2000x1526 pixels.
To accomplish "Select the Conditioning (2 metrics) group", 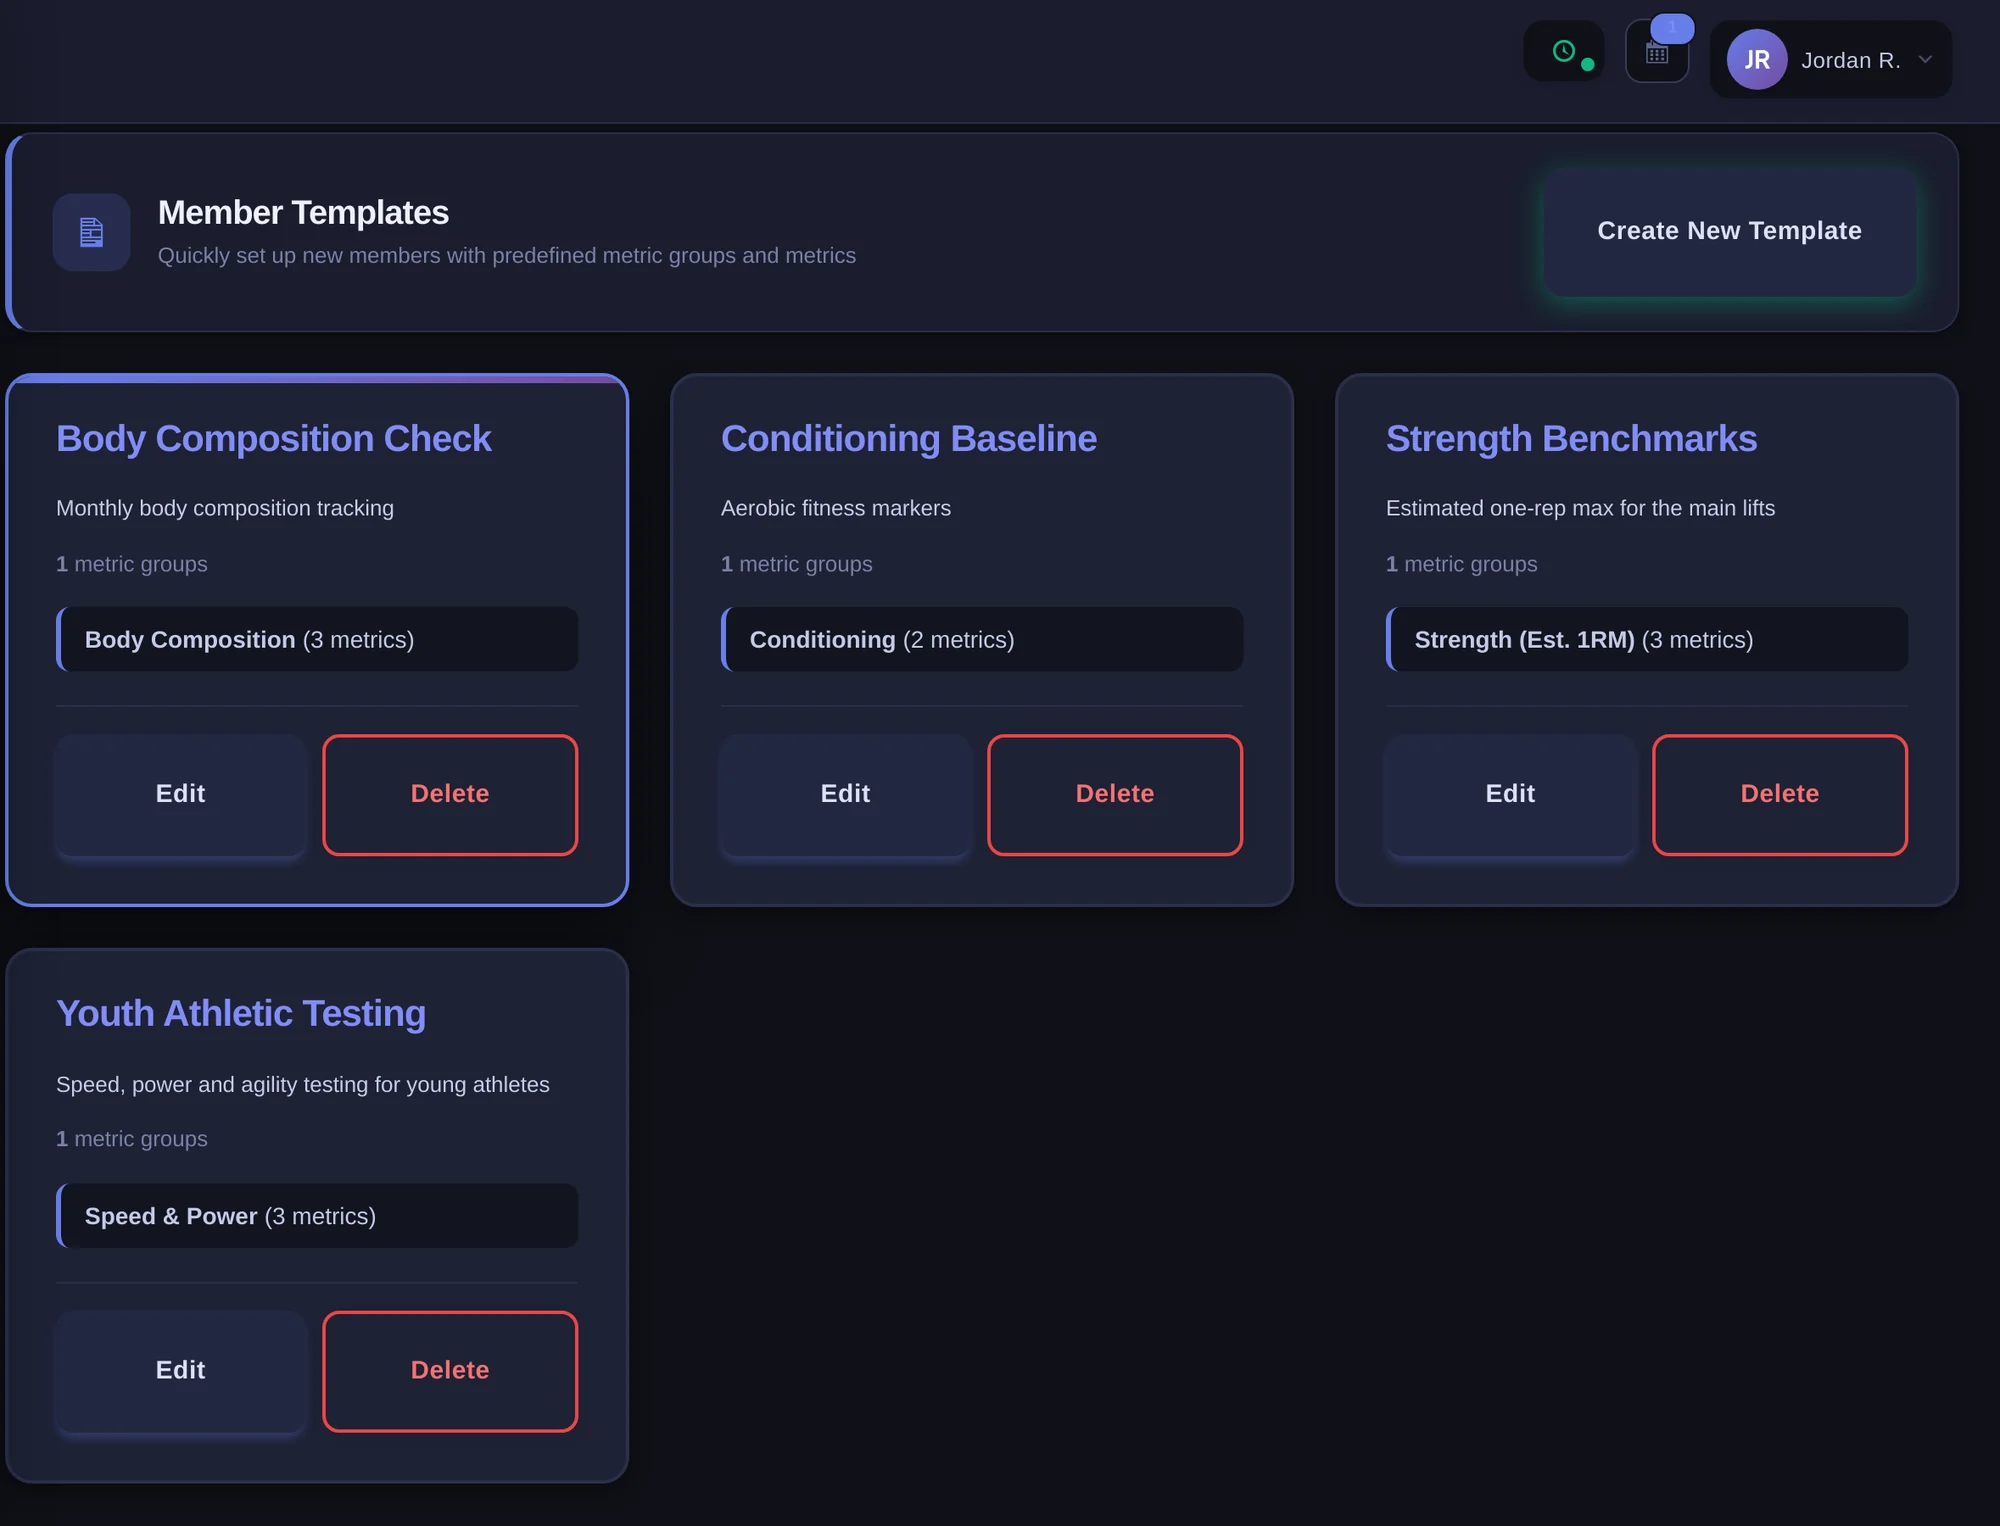I will point(982,639).
